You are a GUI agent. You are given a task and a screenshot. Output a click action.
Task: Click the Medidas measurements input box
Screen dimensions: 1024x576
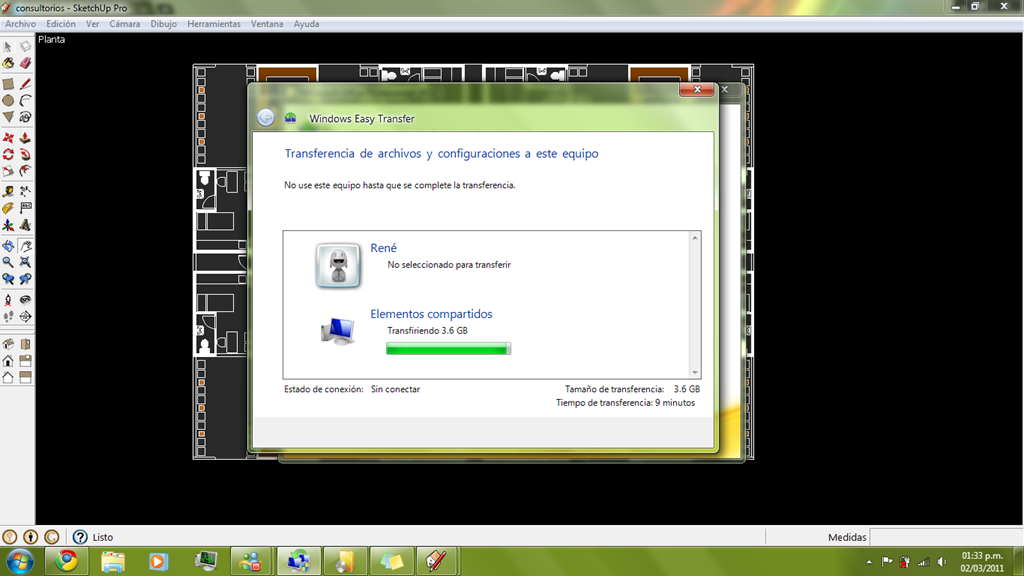point(946,537)
